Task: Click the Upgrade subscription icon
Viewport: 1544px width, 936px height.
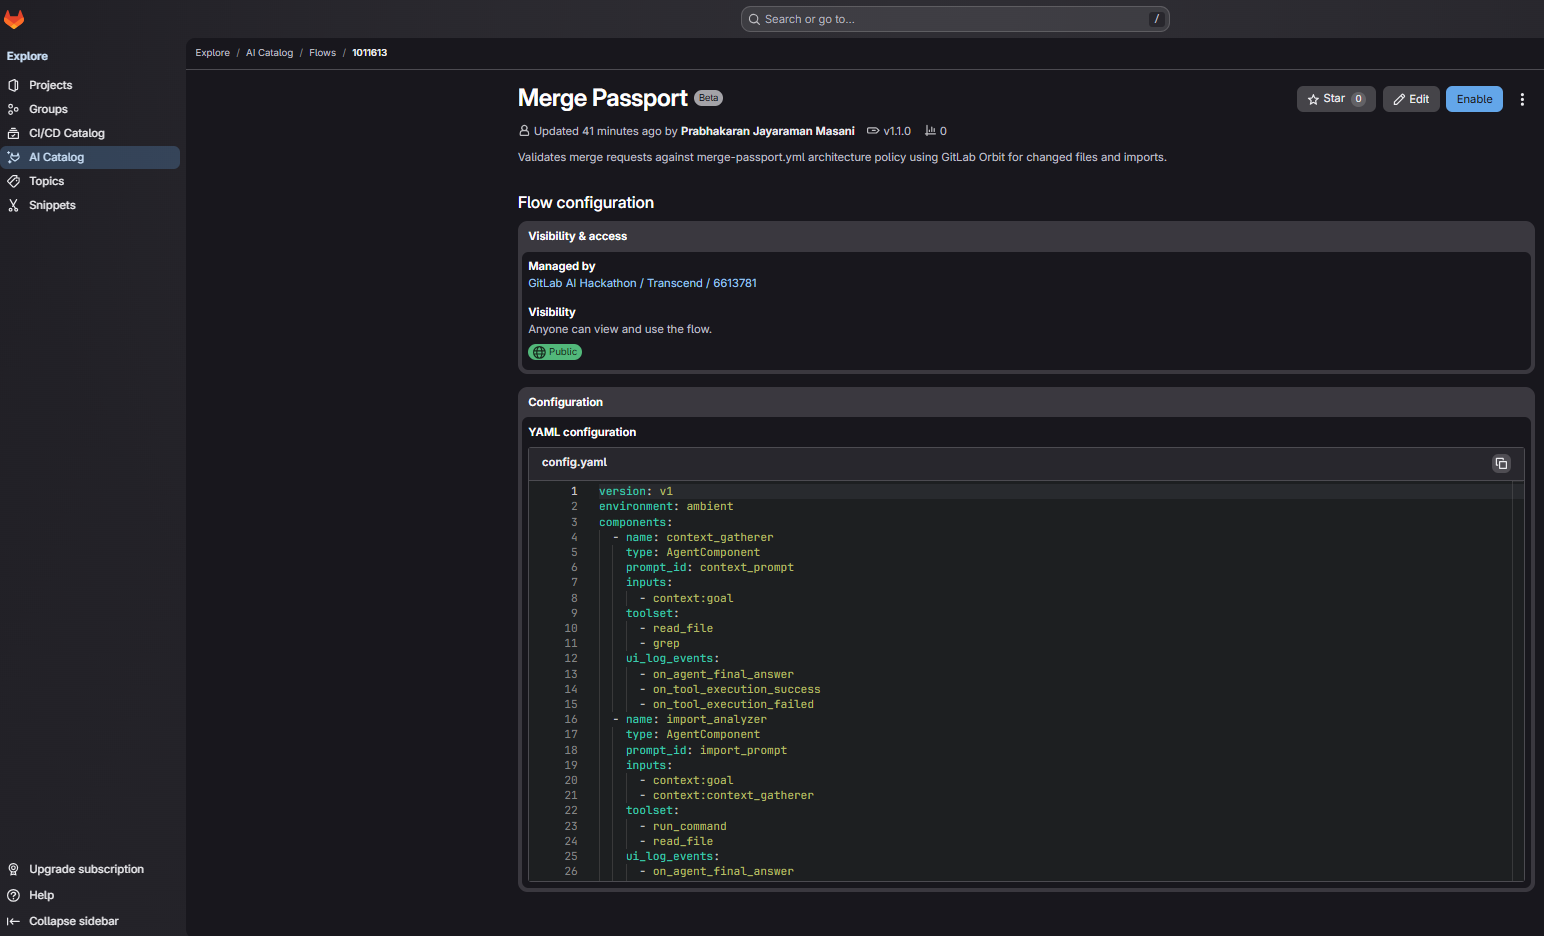Action: tap(13, 869)
